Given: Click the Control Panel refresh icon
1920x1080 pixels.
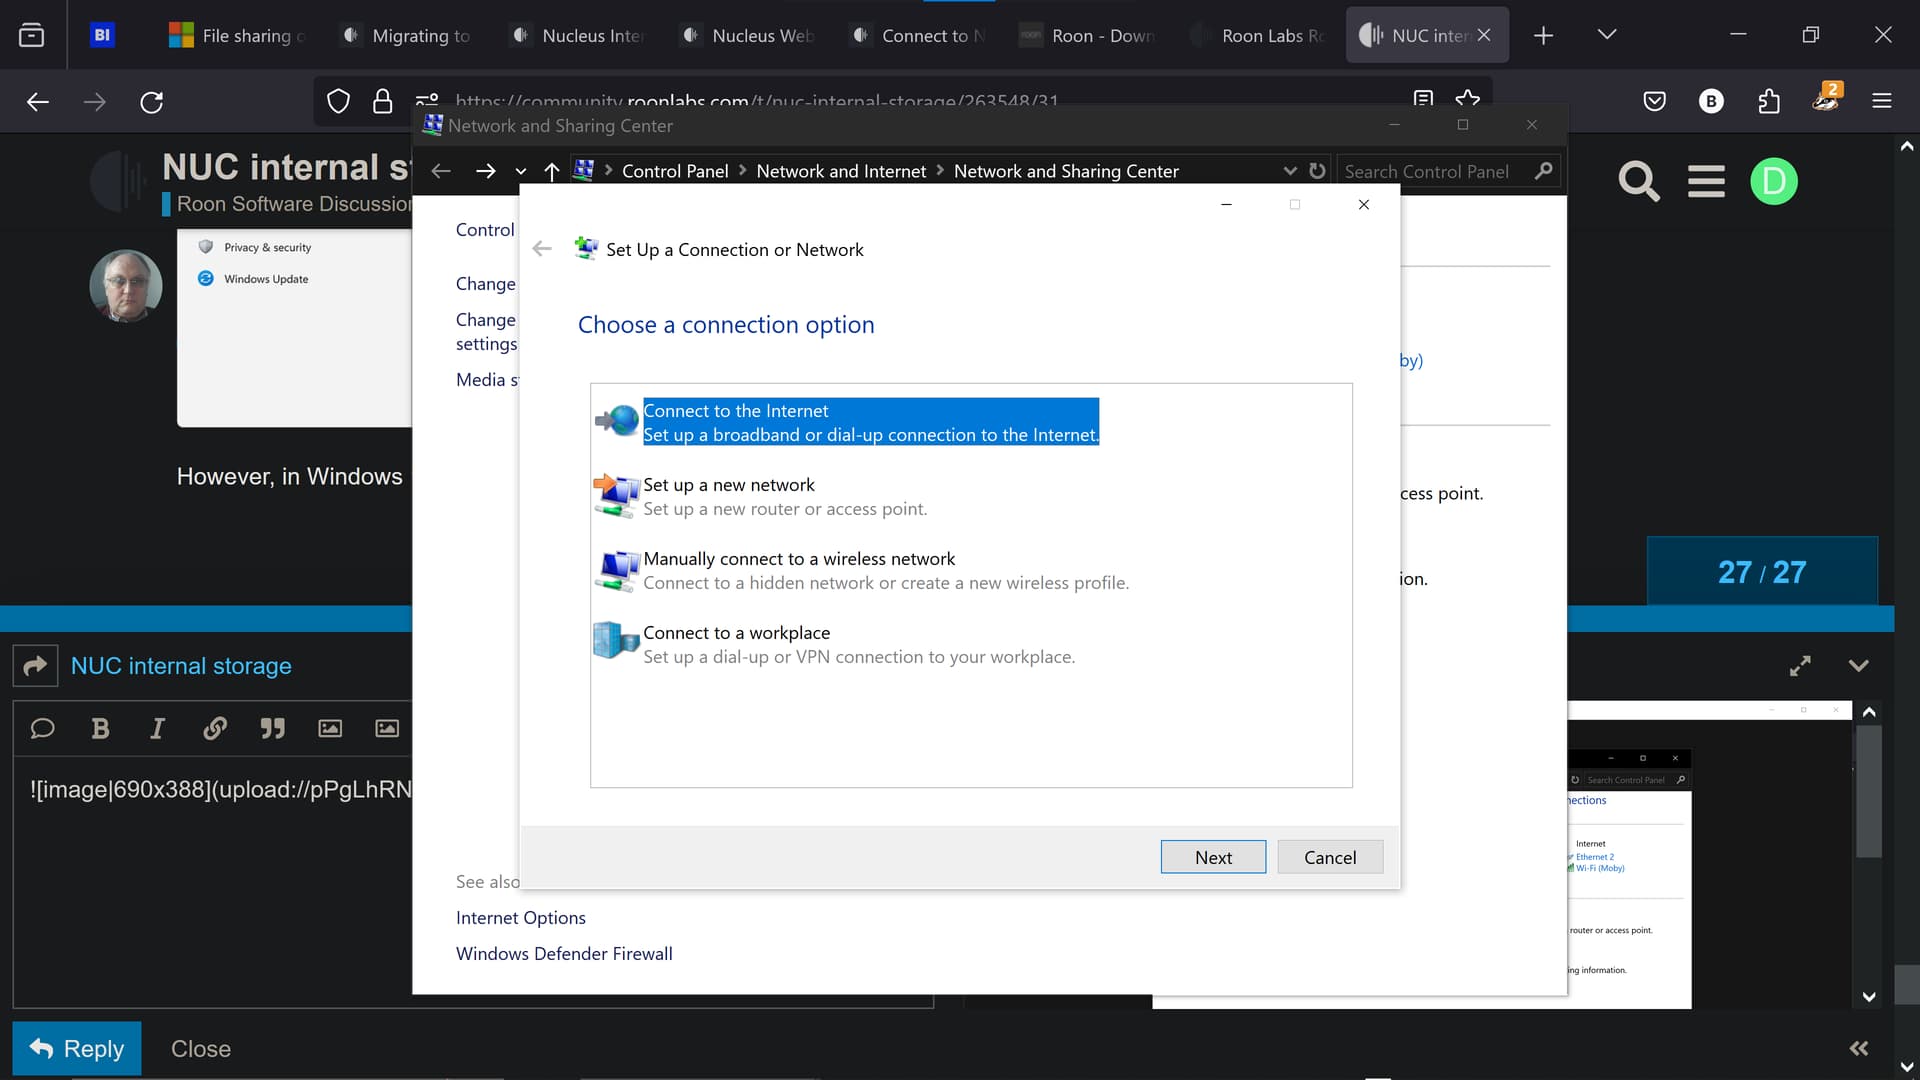Looking at the screenshot, I should 1317,171.
